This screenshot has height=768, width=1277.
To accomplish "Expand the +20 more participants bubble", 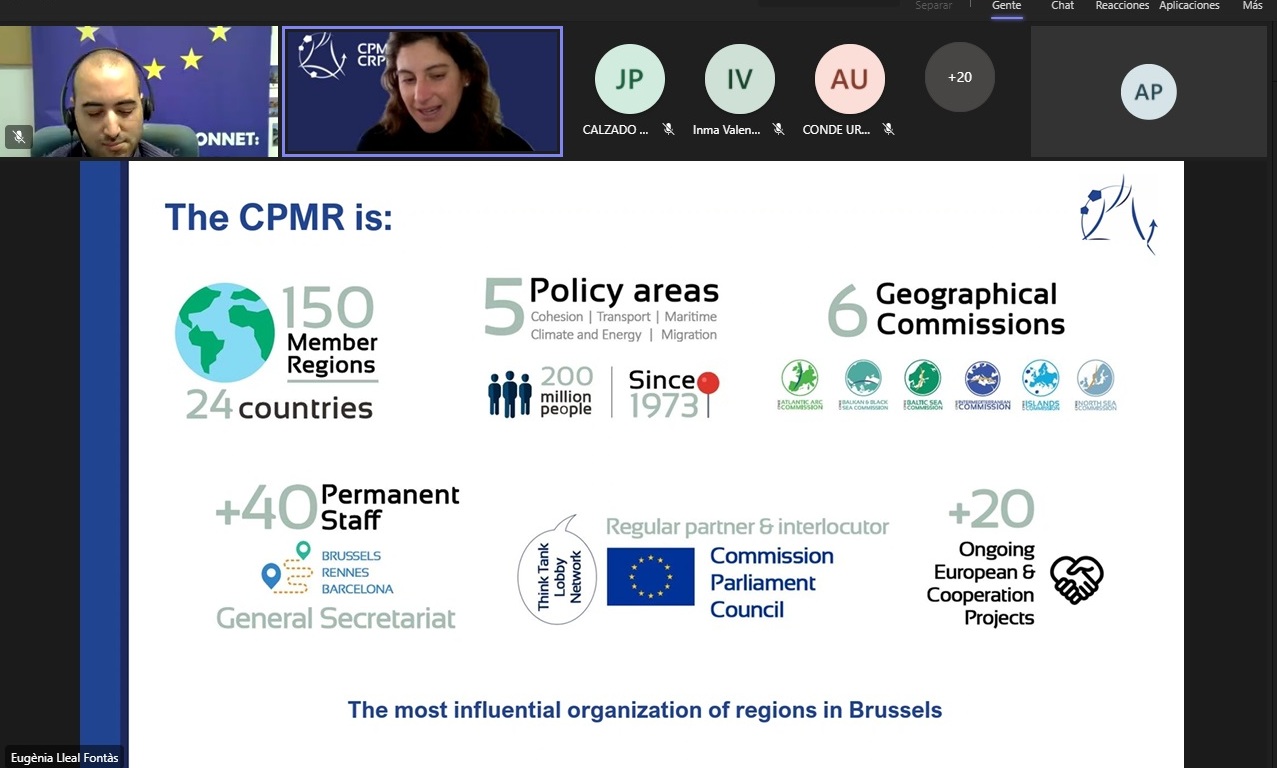I will (959, 78).
